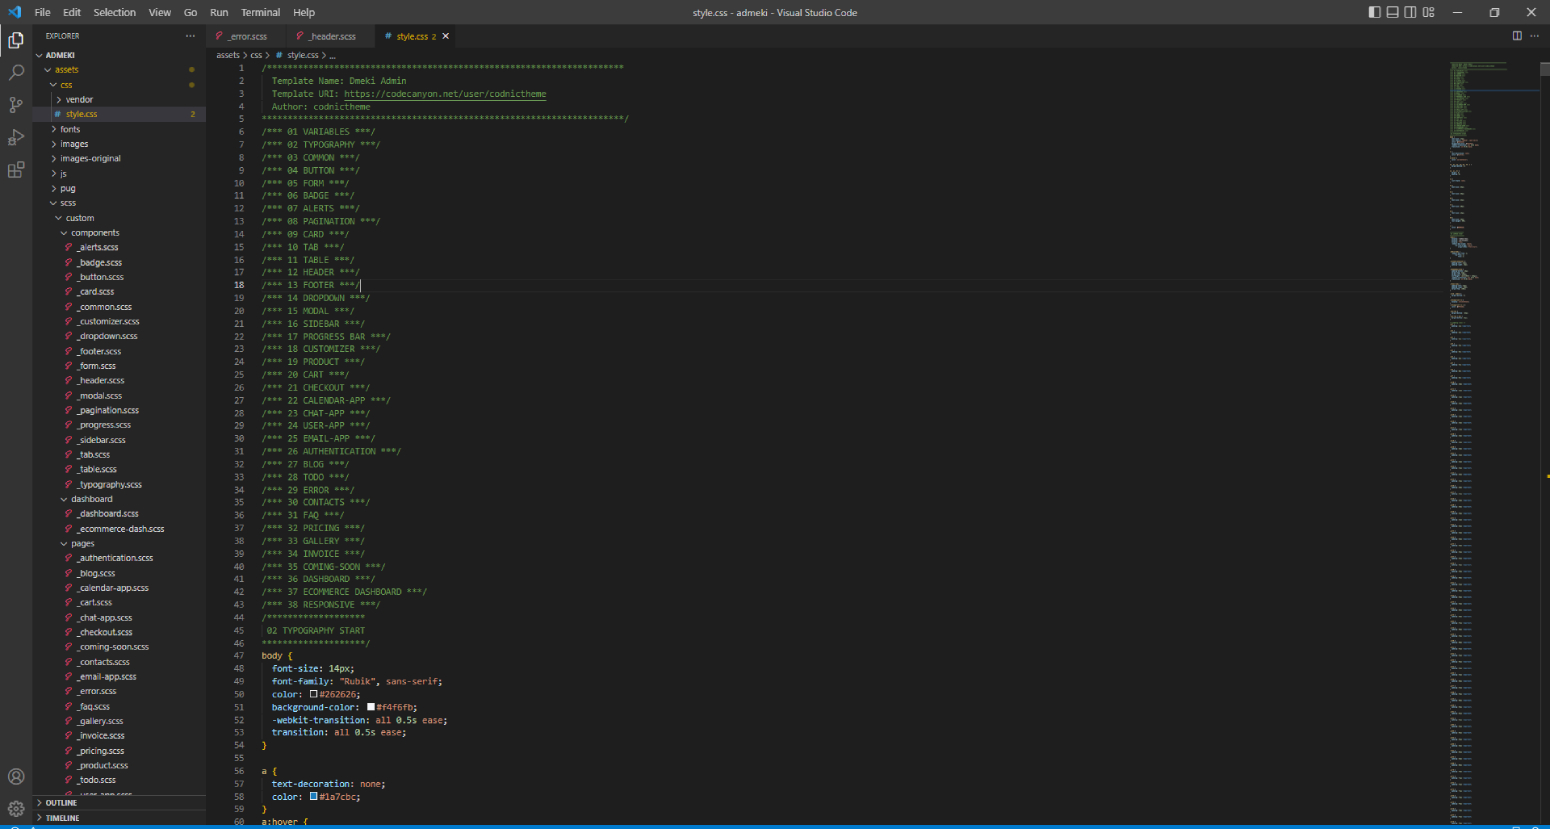Collapse the components folder

(94, 233)
